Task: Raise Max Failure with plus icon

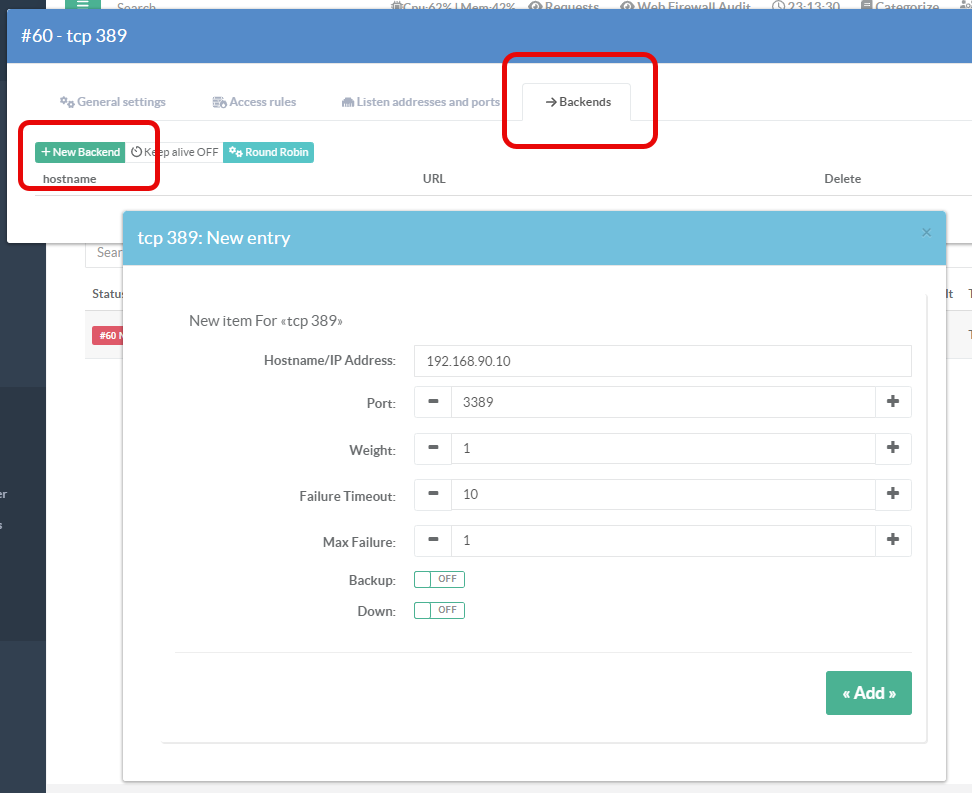Action: [893, 541]
